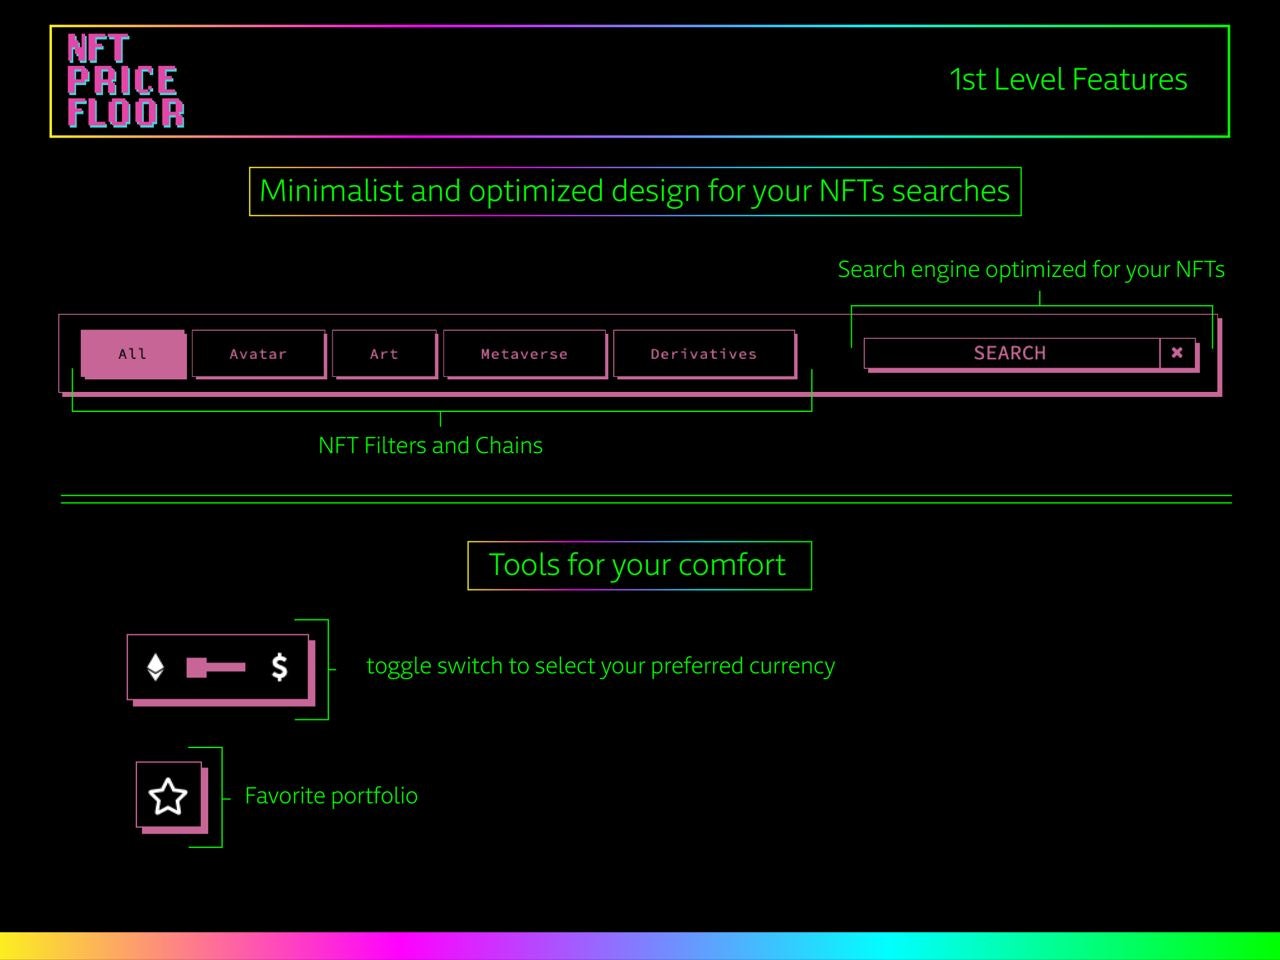1280x960 pixels.
Task: Click the '1st Level Features' heading
Action: [x=1068, y=80]
